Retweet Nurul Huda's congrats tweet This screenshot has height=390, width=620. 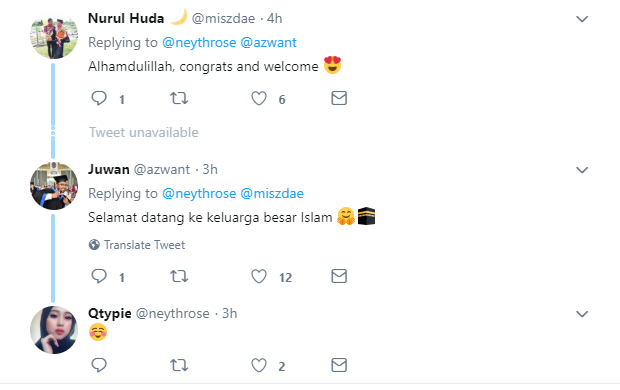179,98
